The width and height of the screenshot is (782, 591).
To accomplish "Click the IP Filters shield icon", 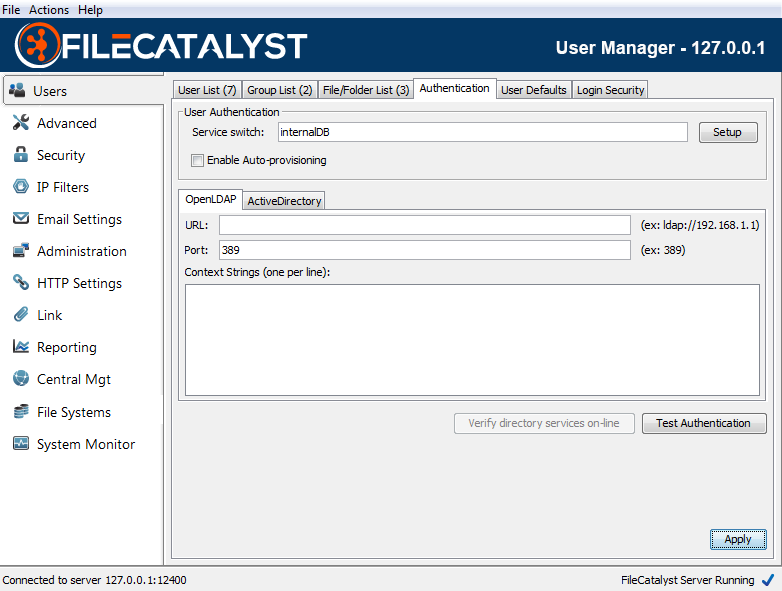I will coord(21,187).
